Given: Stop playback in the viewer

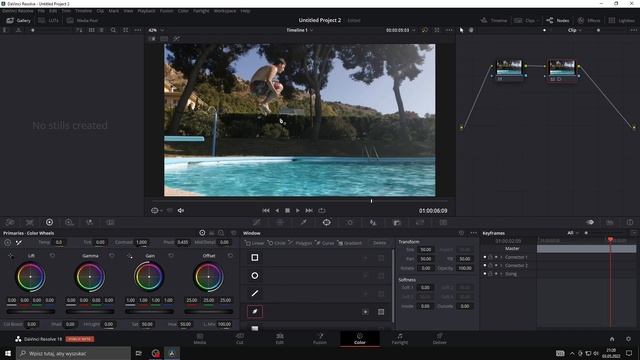Looking at the screenshot, I should coord(287,211).
